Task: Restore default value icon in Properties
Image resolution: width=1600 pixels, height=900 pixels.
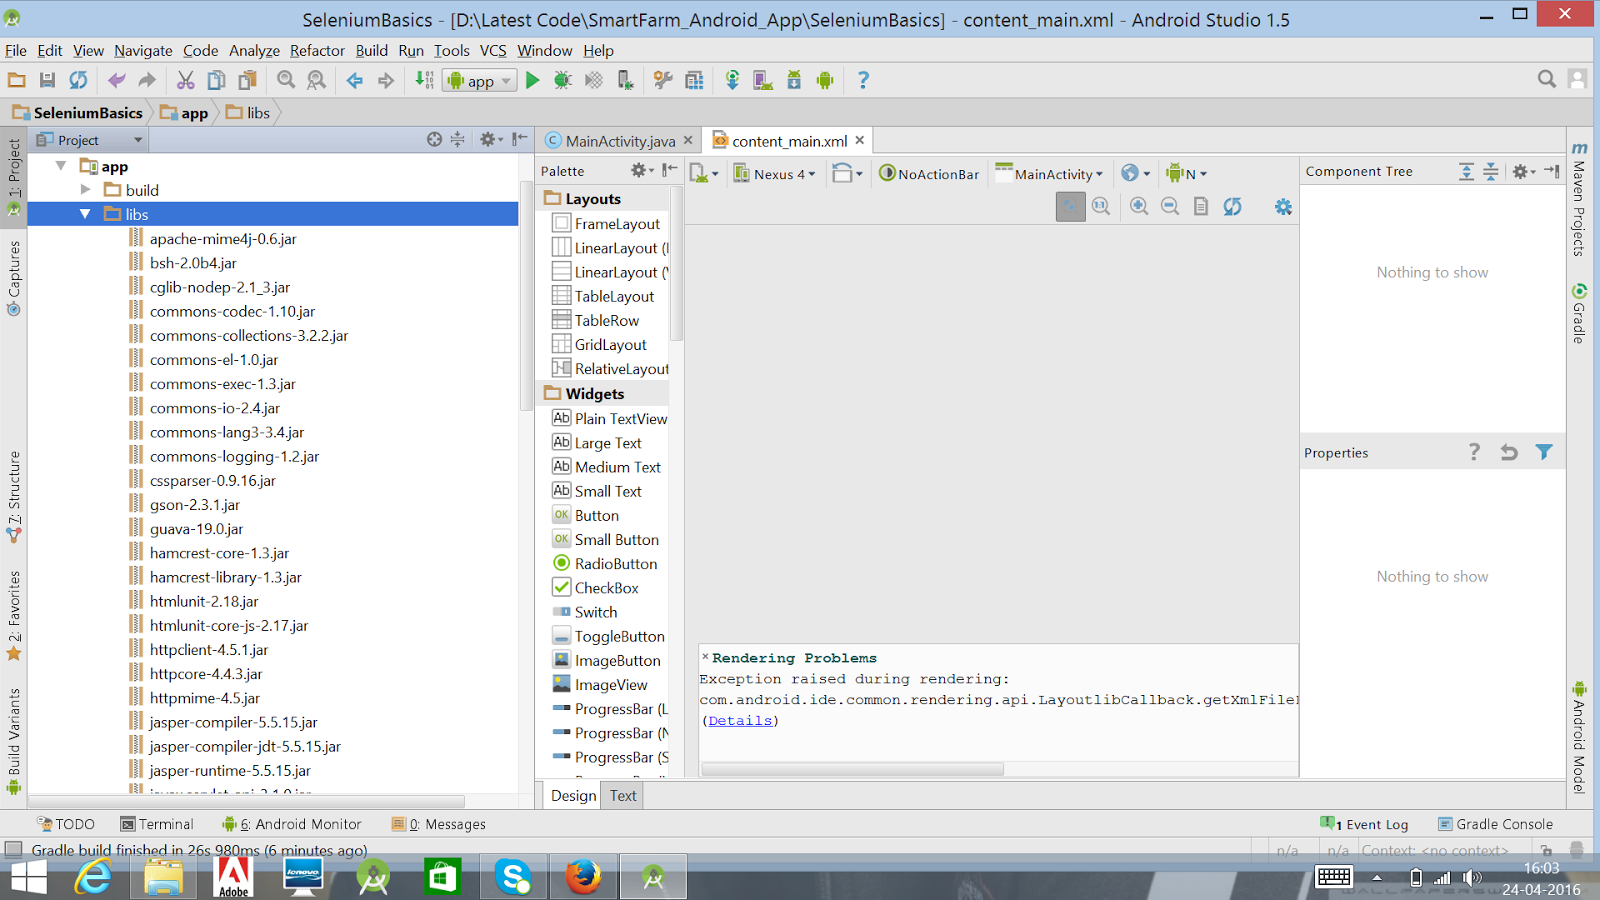Action: (1509, 452)
